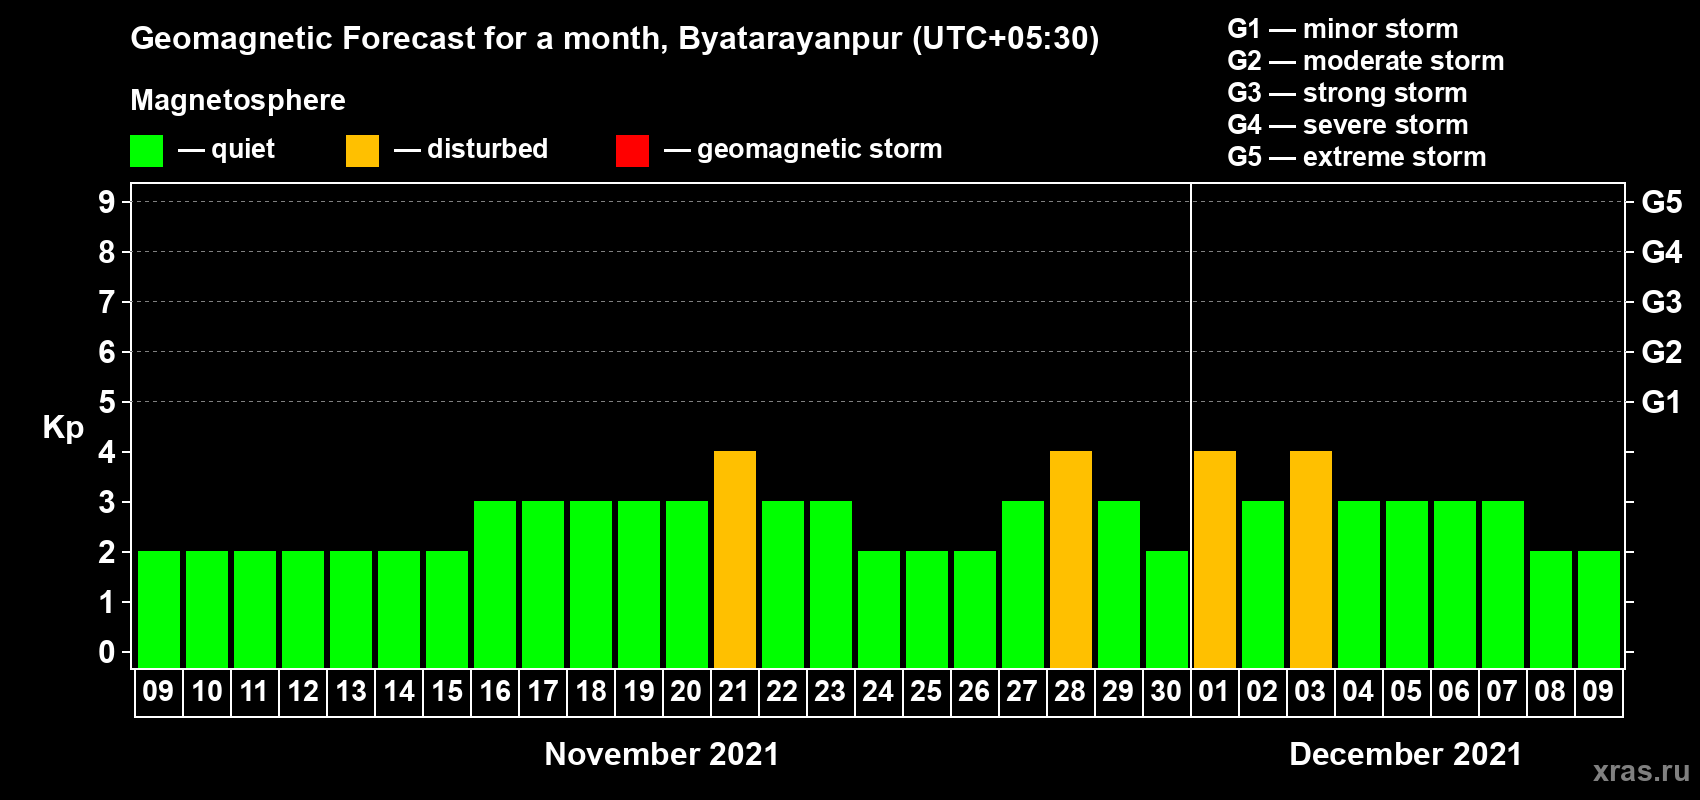
Task: Click the 'November 2021' month label
Action: click(x=662, y=754)
